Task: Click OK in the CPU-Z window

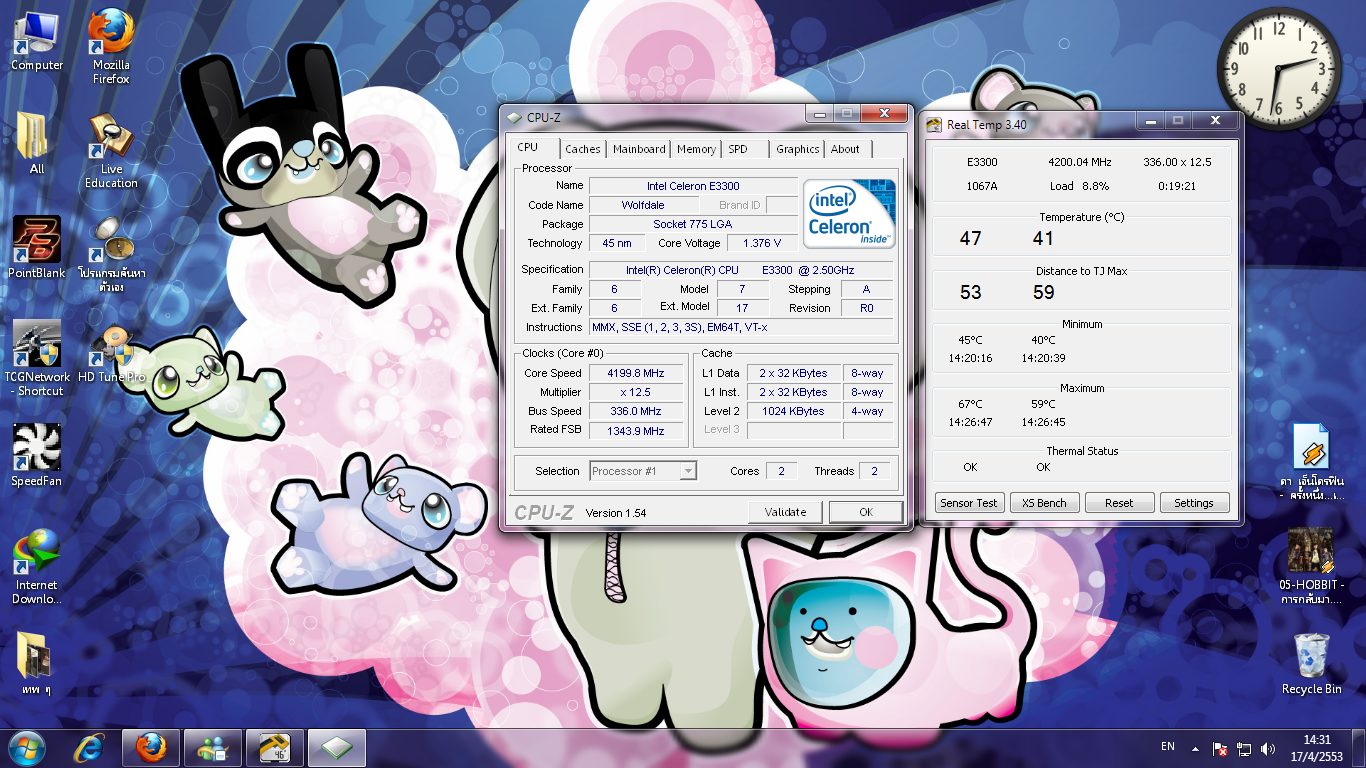Action: click(x=866, y=512)
